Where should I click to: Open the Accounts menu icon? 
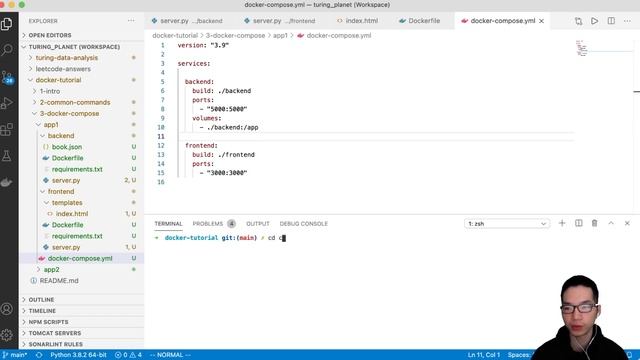(x=7, y=309)
